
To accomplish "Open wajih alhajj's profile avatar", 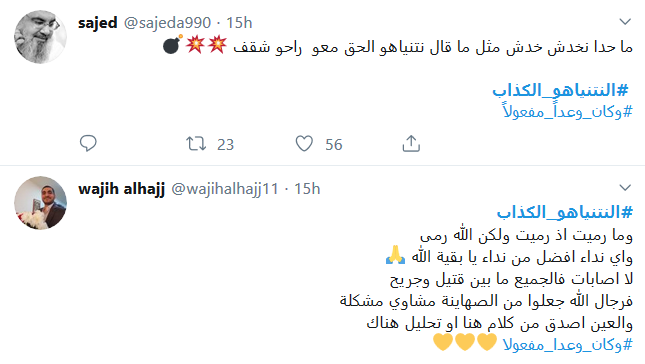I will click(x=40, y=203).
